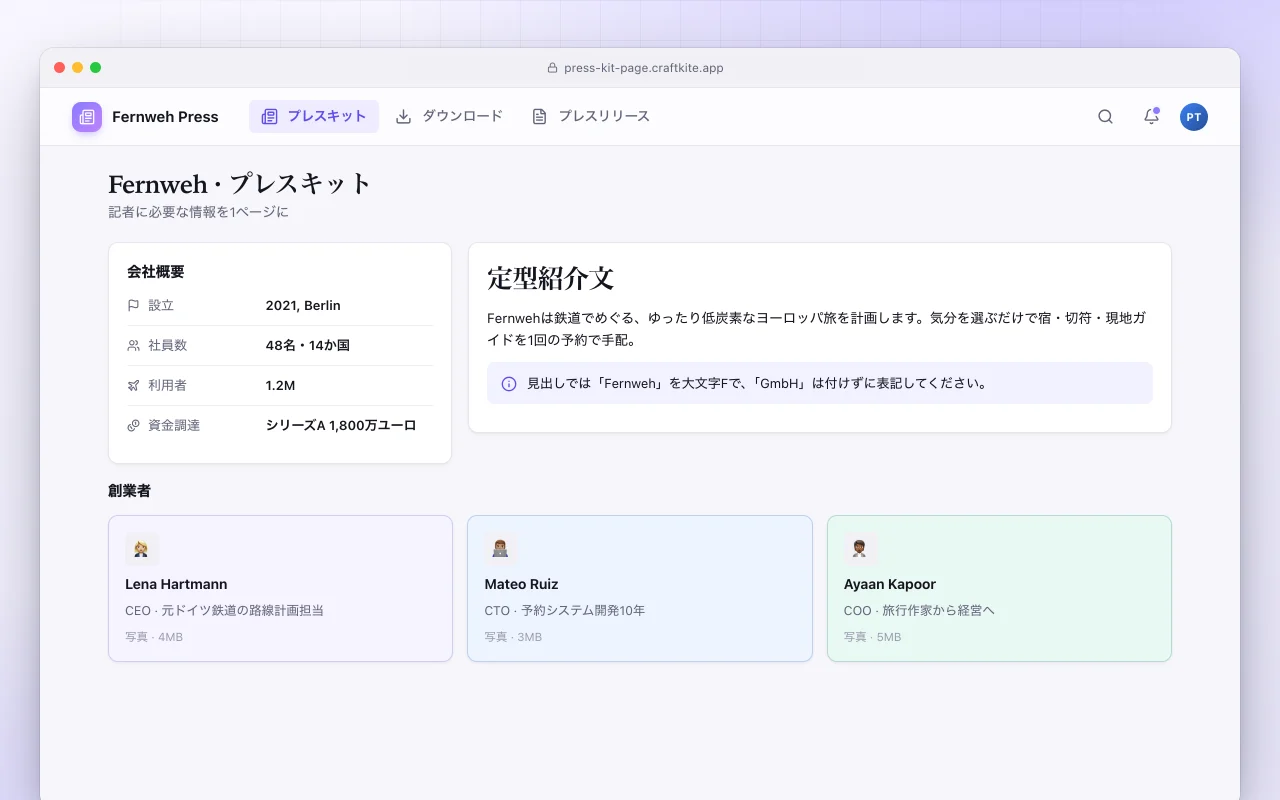Open the notifications bell icon
This screenshot has width=1280, height=800.
click(x=1151, y=117)
